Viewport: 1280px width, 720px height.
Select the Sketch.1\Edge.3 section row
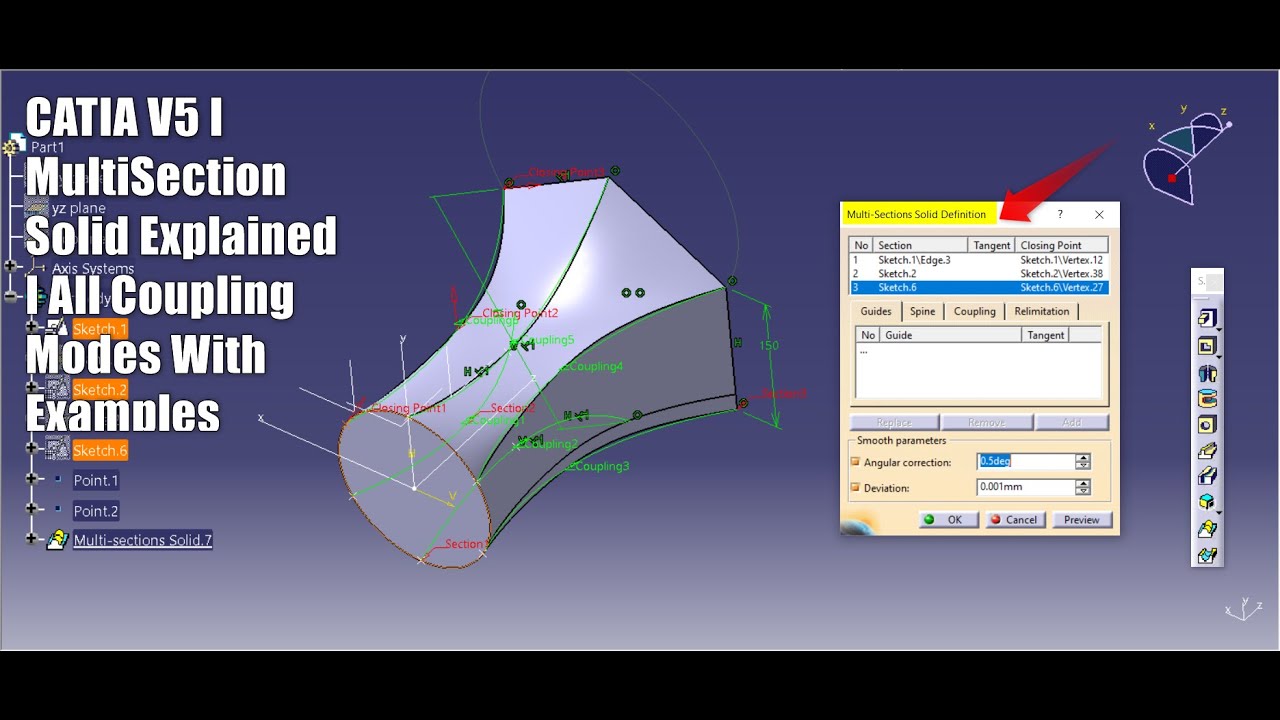979,260
